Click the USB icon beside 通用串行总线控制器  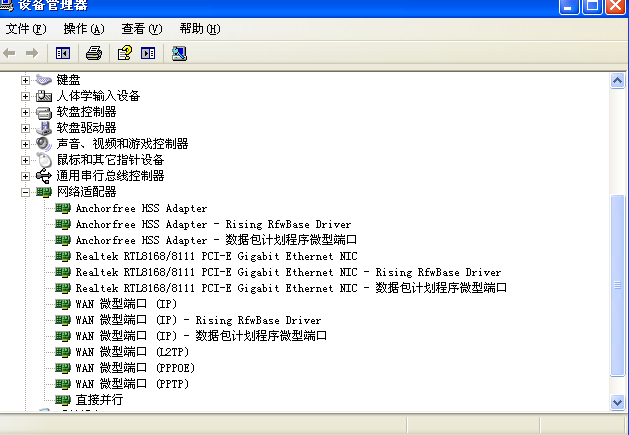point(44,176)
